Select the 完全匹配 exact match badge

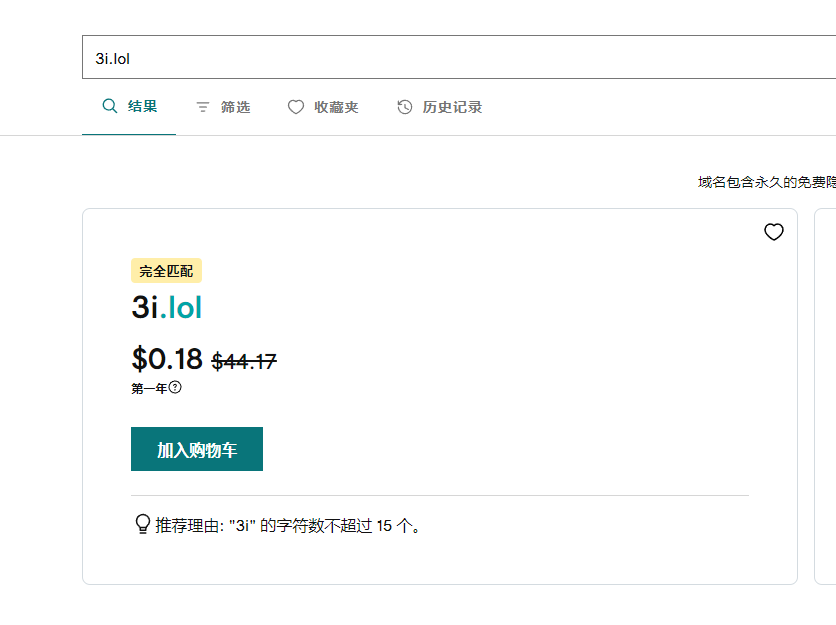tap(166, 271)
